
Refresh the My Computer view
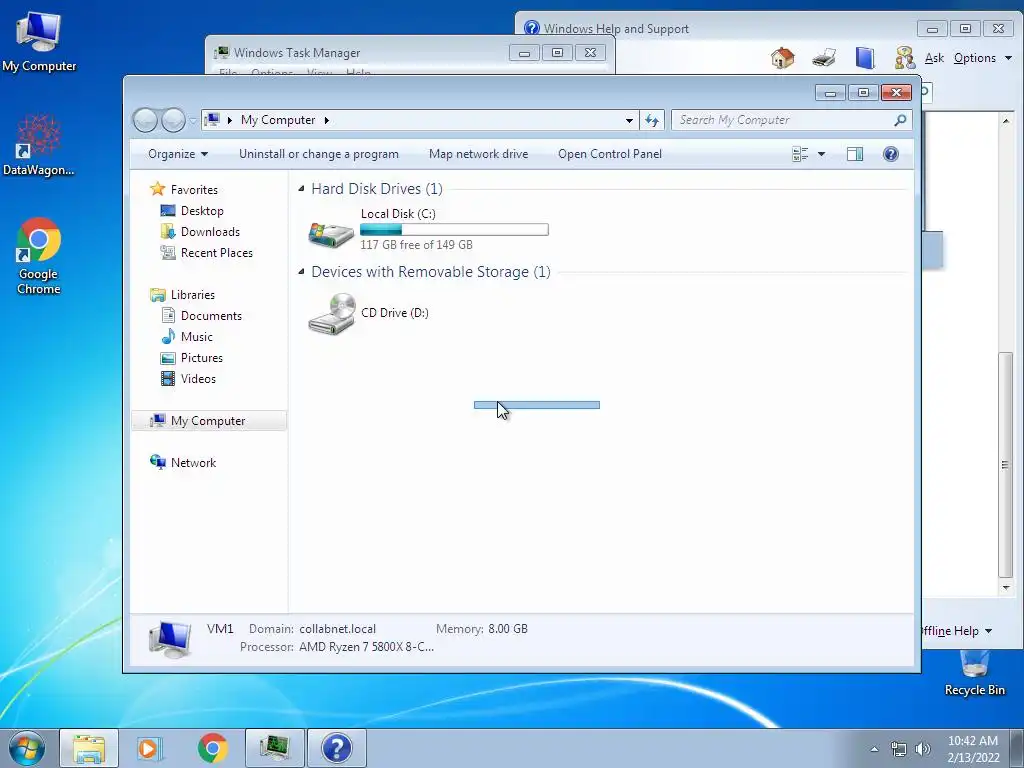click(x=652, y=120)
